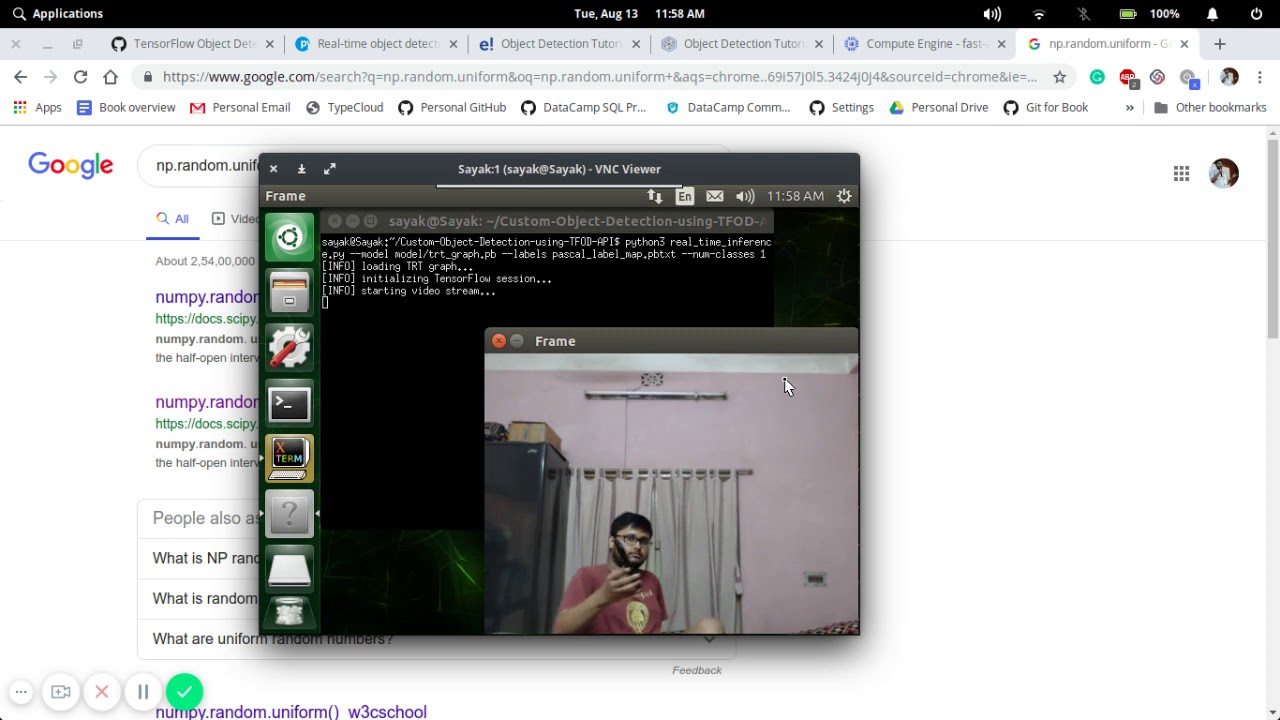Open TypeCloud bookmark
Image resolution: width=1280 pixels, height=720 pixels.
(x=344, y=108)
